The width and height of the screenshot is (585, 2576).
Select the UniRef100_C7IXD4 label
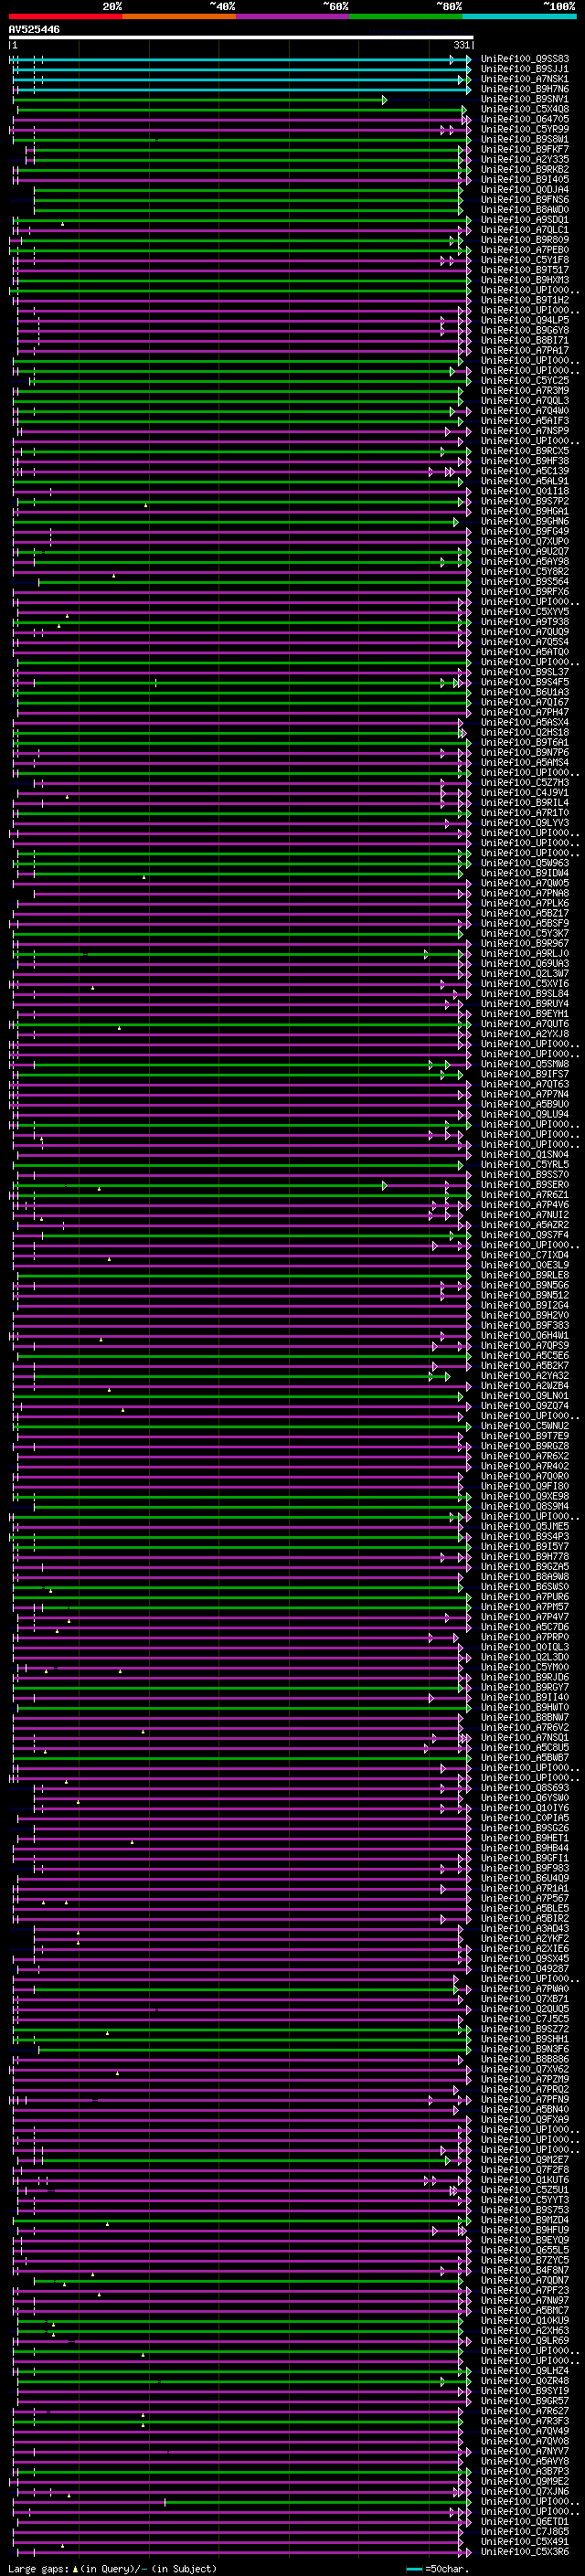point(525,1255)
